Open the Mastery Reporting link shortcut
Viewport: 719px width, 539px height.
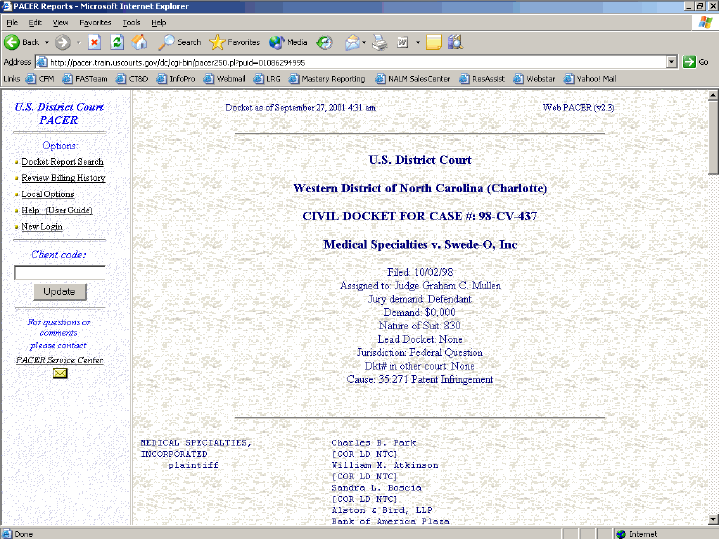(327, 79)
